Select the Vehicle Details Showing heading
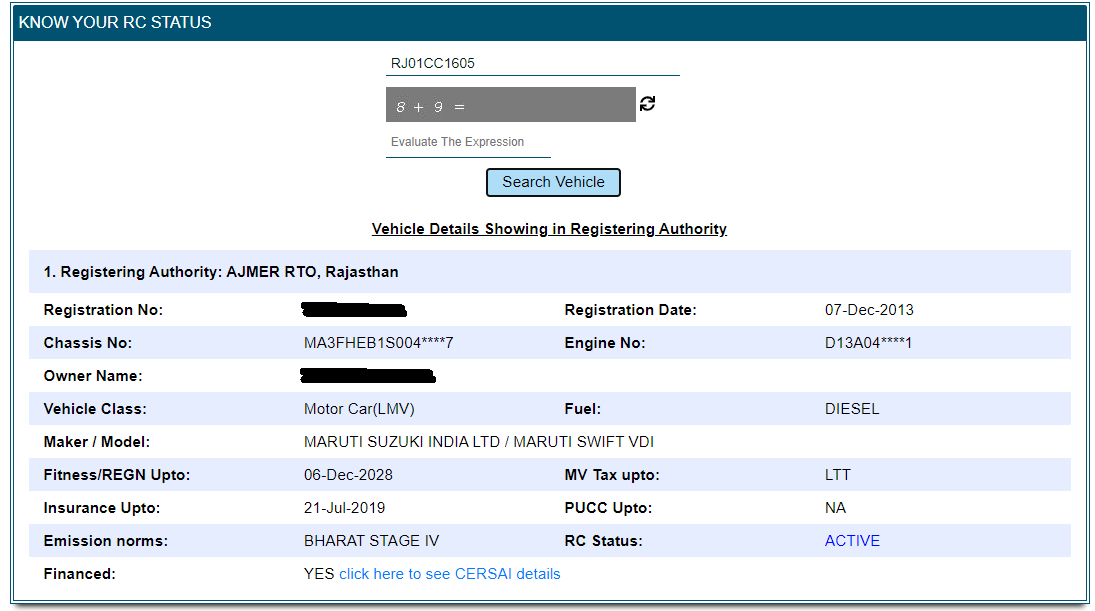The image size is (1095, 611). pyautogui.click(x=549, y=228)
